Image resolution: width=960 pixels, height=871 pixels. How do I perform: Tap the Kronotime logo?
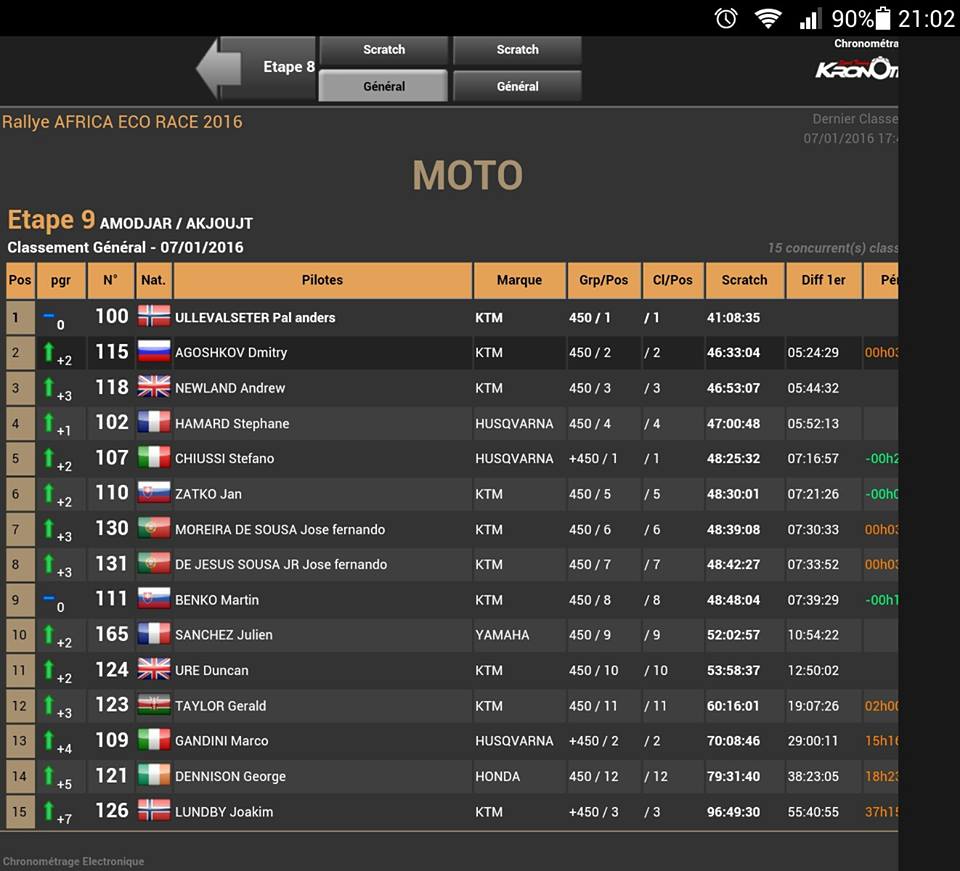pyautogui.click(x=856, y=67)
